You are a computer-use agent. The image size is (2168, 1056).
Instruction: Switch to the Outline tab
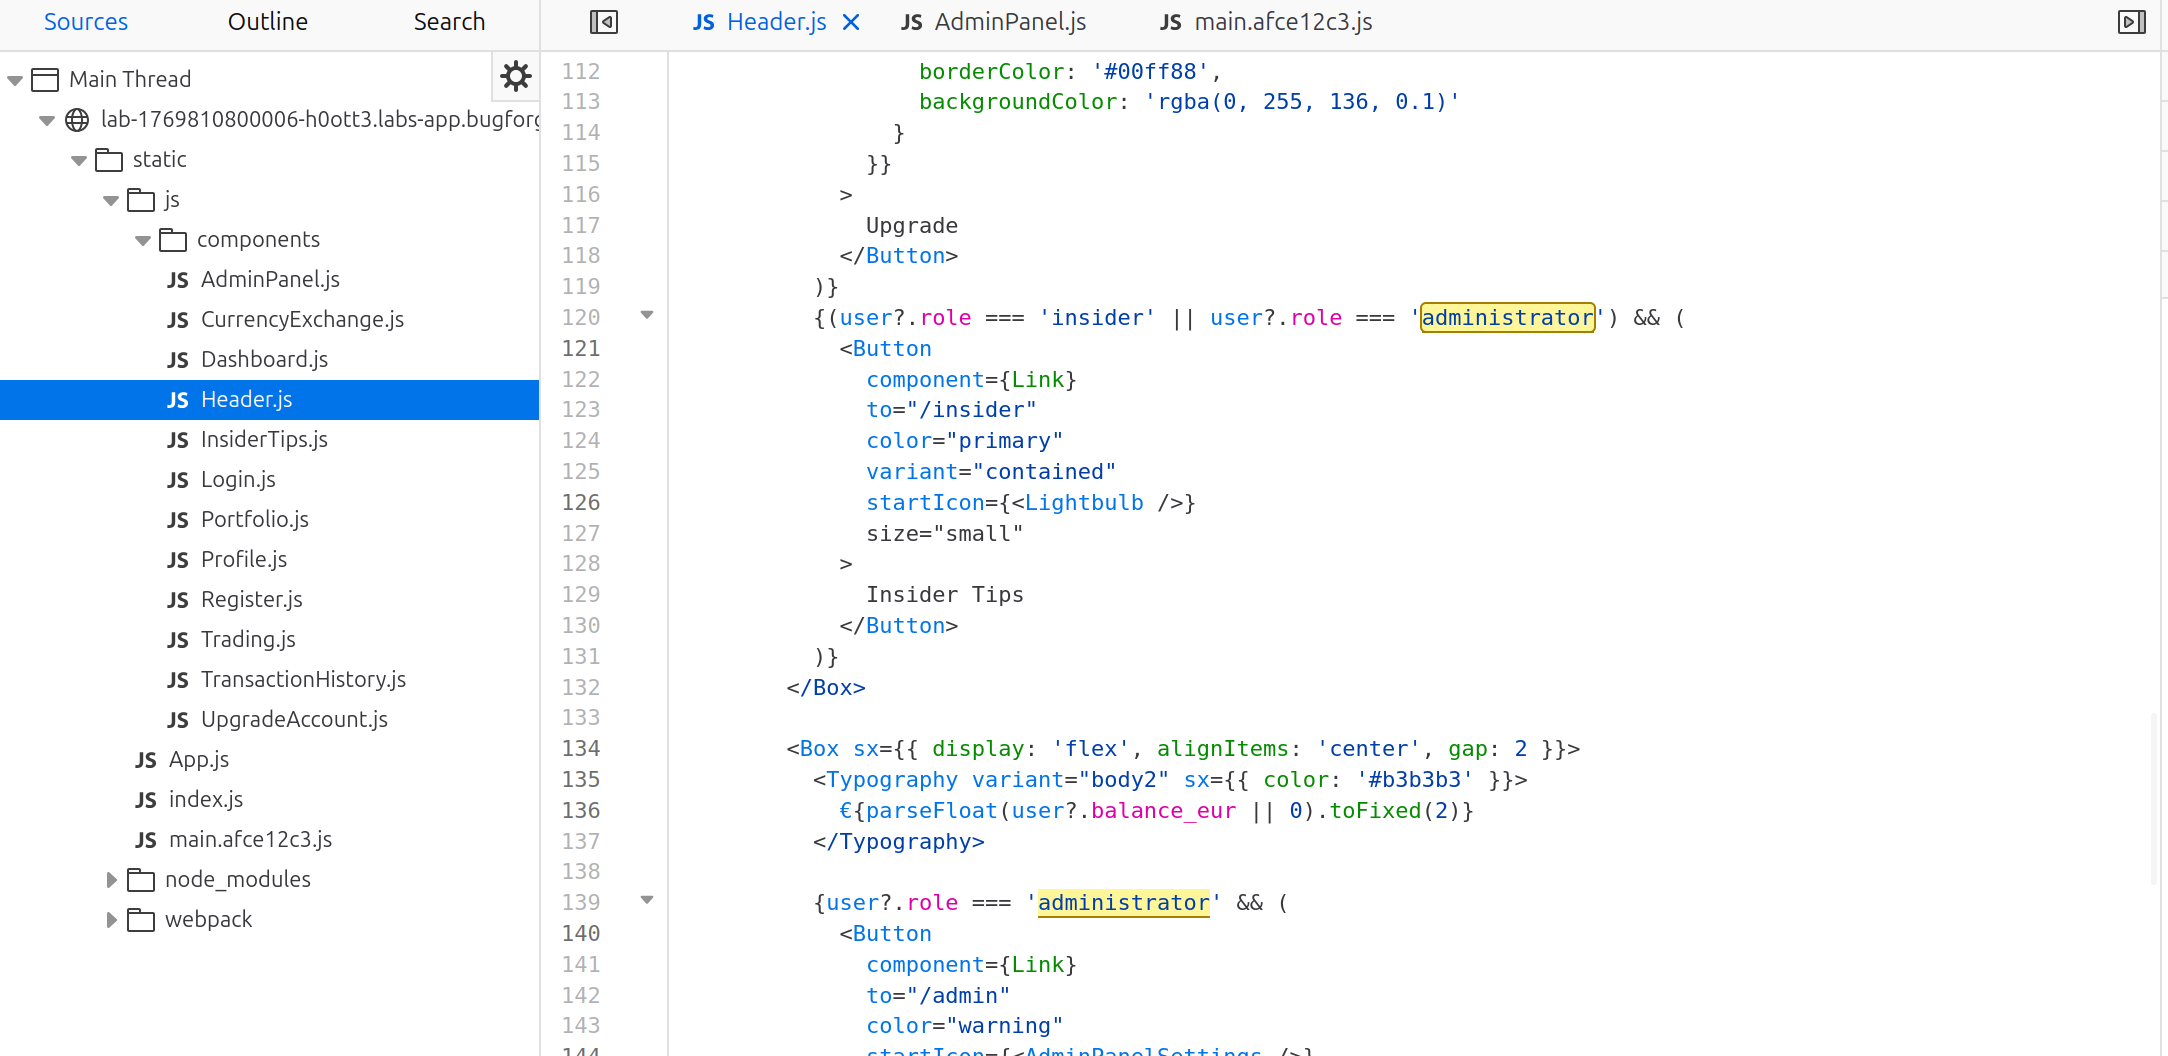267,21
